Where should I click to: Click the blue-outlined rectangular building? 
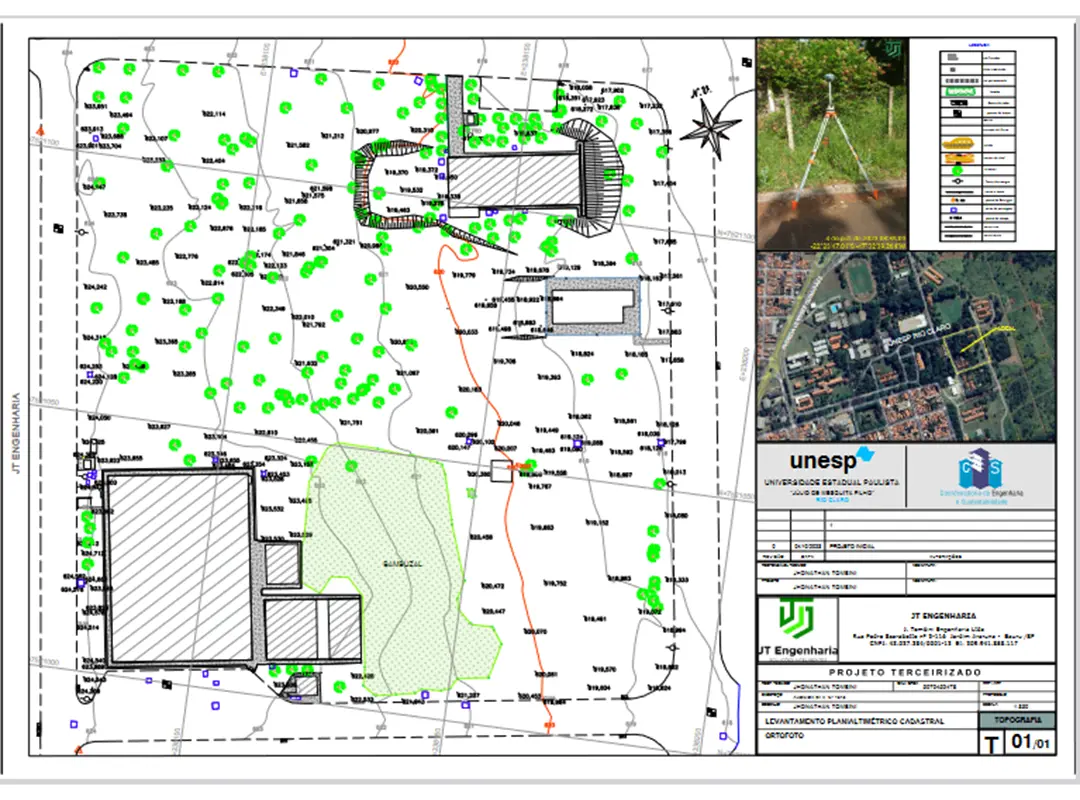[595, 306]
